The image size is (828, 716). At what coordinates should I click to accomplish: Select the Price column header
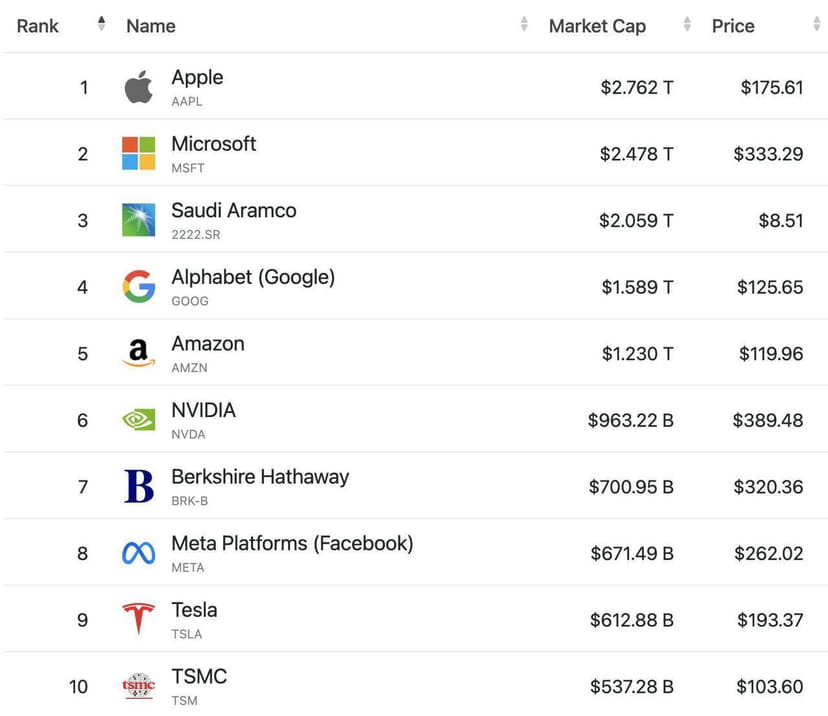(733, 26)
